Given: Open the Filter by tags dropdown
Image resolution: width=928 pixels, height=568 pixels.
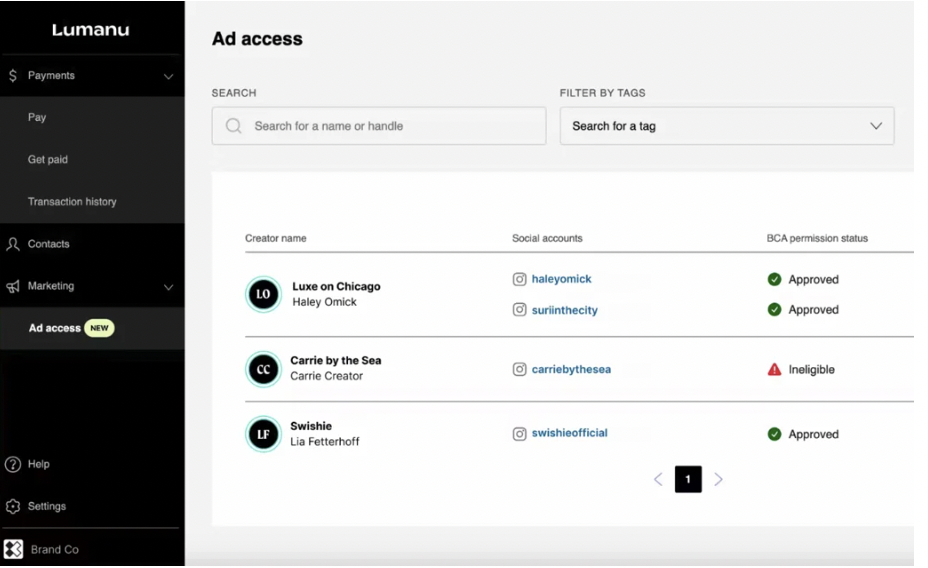Looking at the screenshot, I should click(x=727, y=126).
